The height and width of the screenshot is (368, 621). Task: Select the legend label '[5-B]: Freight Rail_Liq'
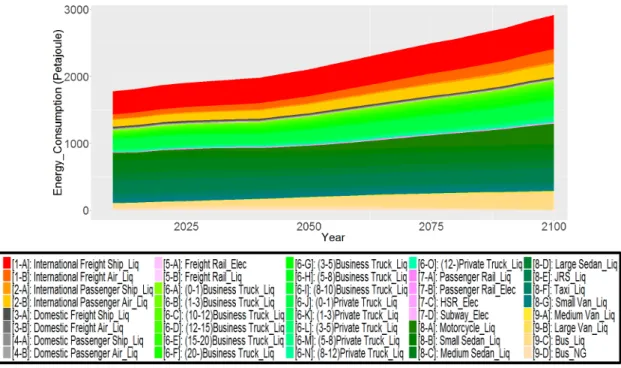pos(203,276)
